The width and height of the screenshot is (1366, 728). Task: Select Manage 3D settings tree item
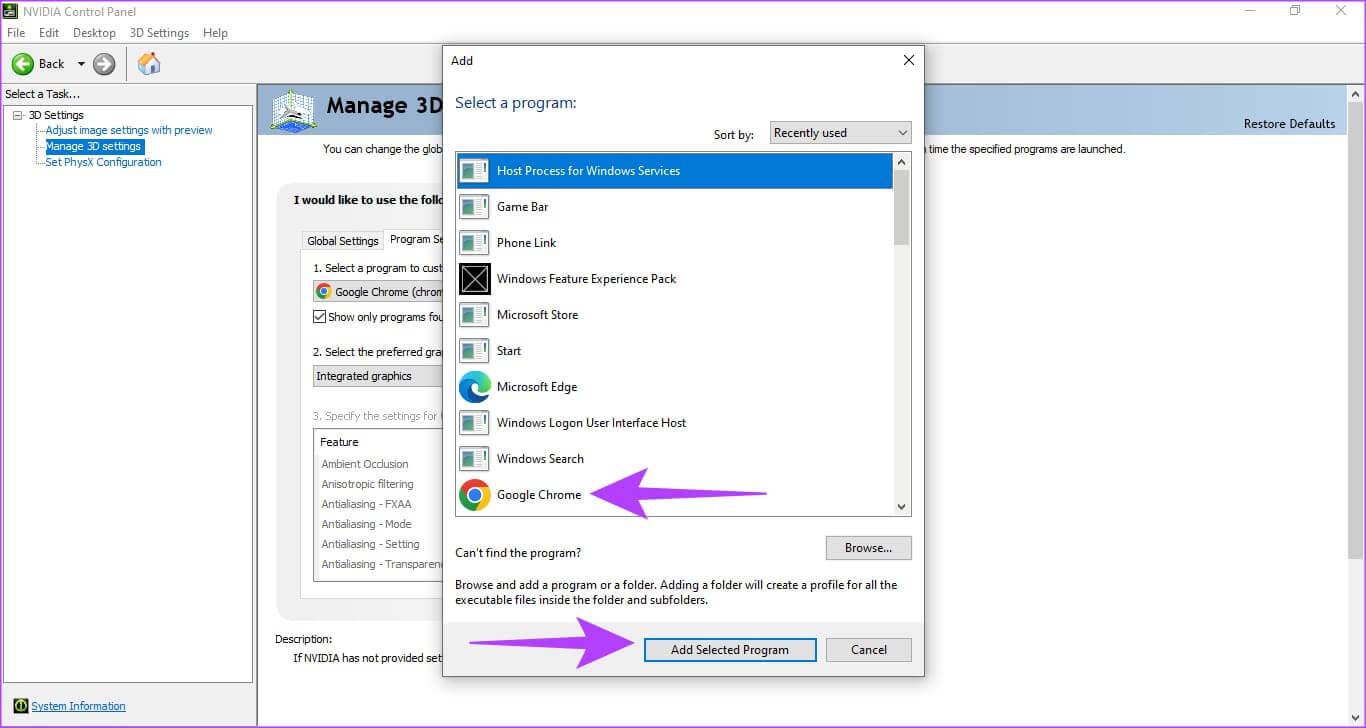pos(94,146)
